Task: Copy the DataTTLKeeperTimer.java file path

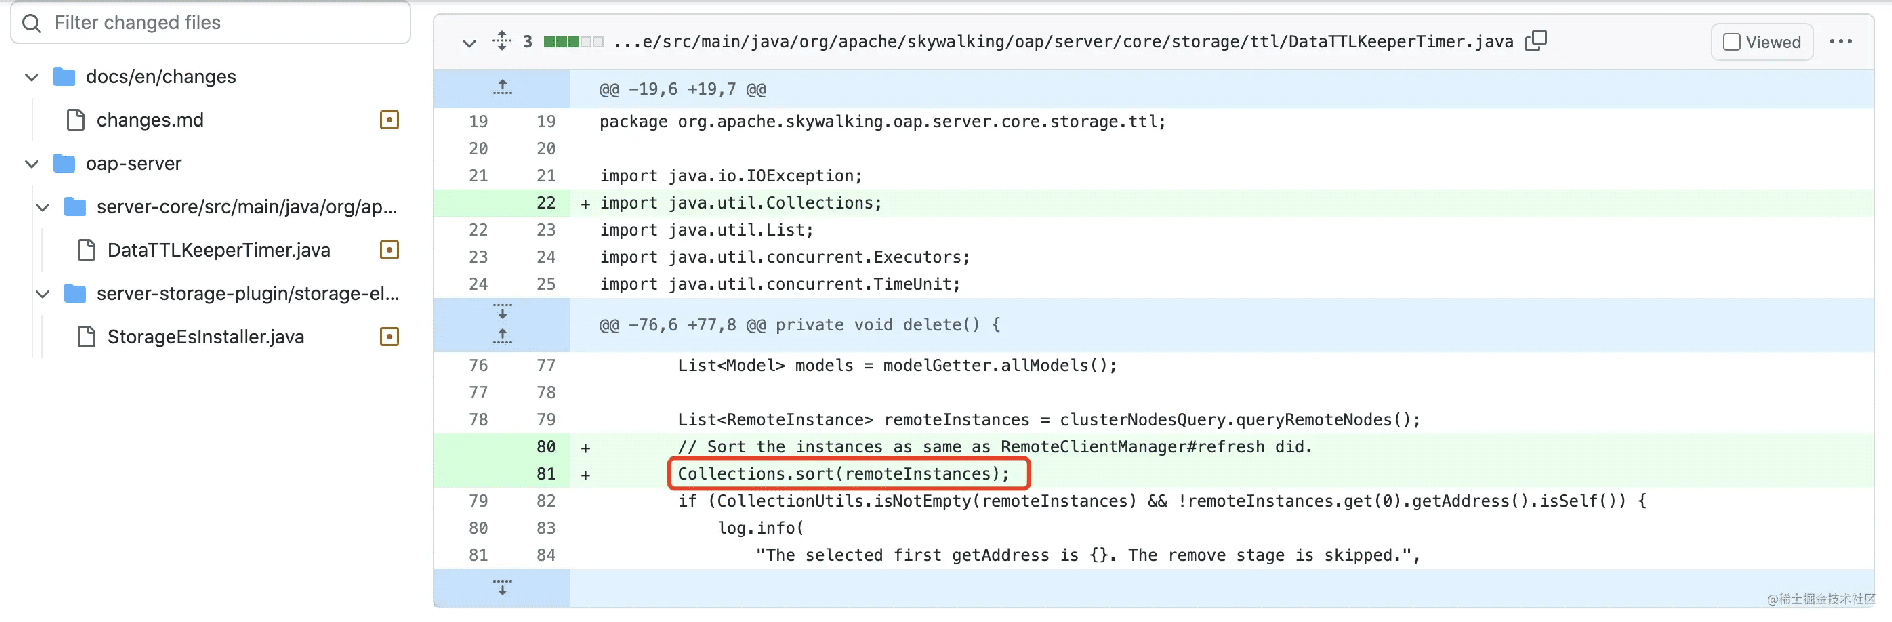Action: (1536, 41)
